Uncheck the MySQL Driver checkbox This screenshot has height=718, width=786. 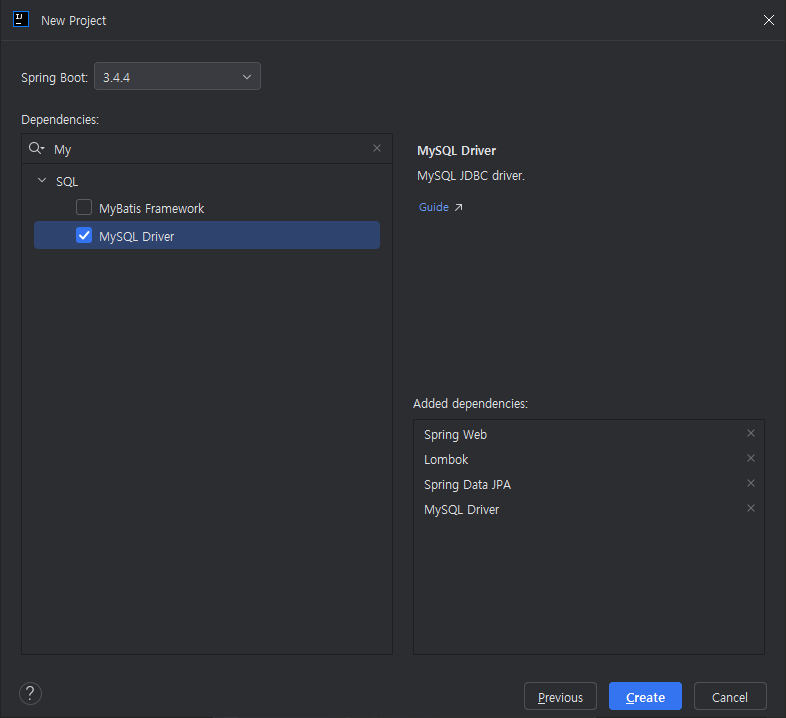click(x=84, y=235)
